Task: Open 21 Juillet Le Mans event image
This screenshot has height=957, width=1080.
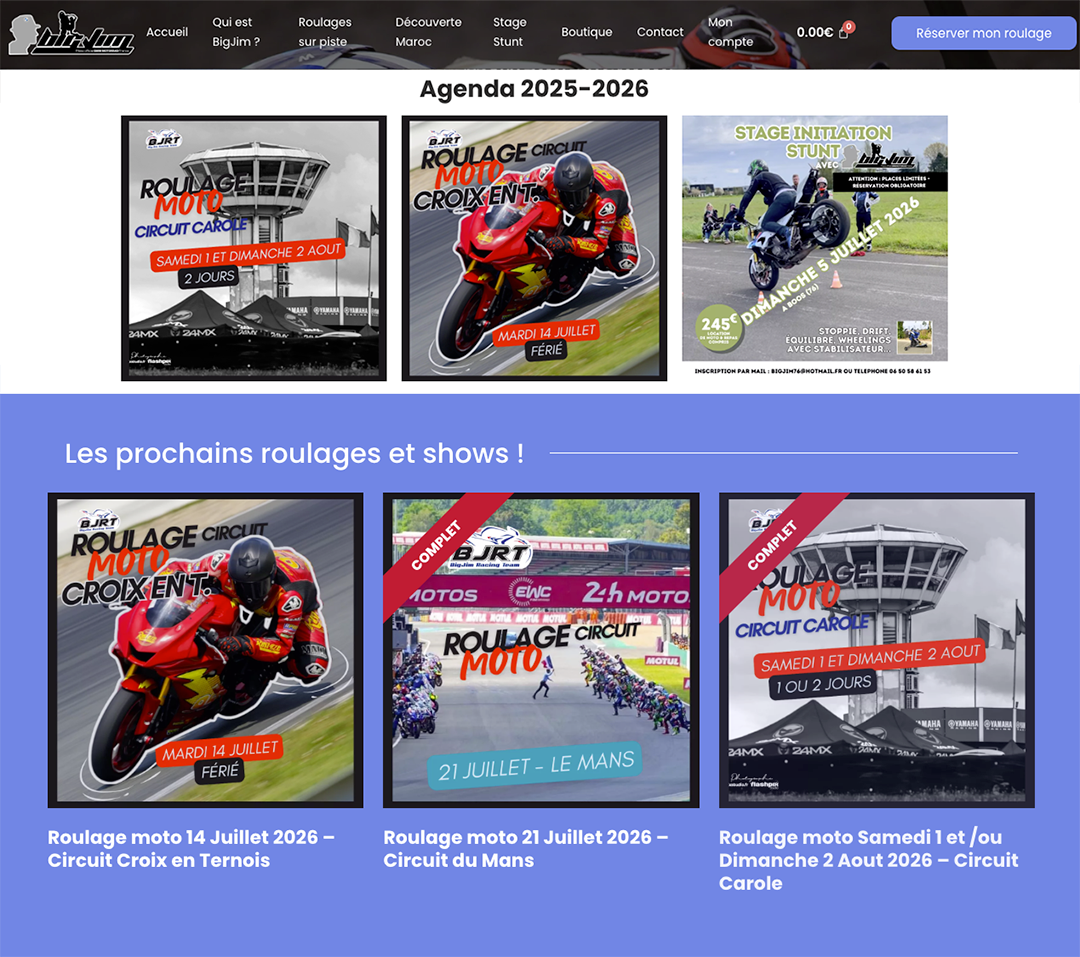Action: click(541, 650)
